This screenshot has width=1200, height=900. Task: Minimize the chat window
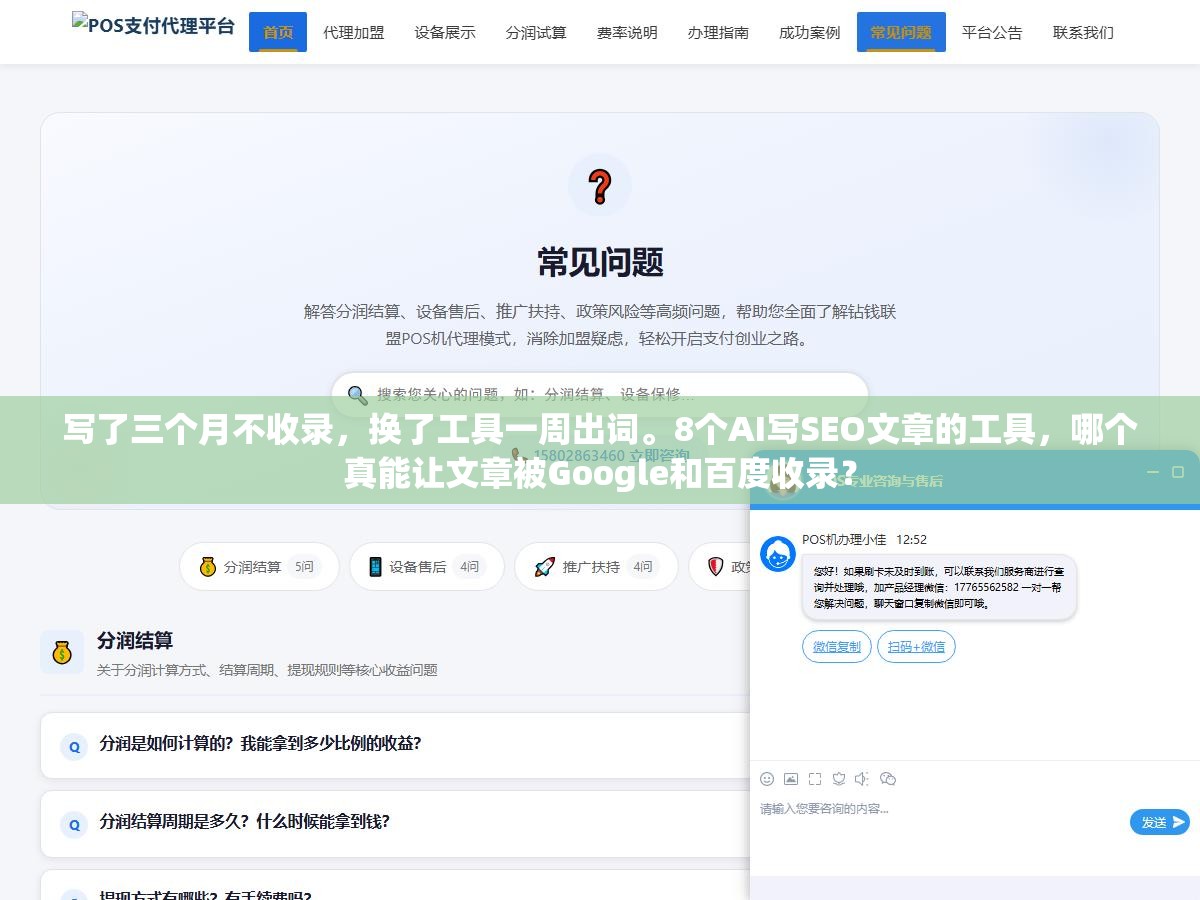[1152, 472]
